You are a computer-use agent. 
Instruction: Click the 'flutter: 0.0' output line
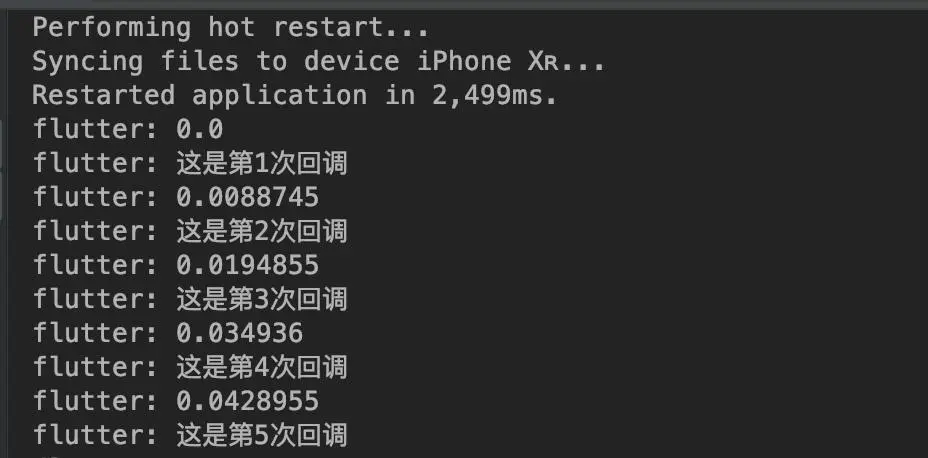(128, 129)
